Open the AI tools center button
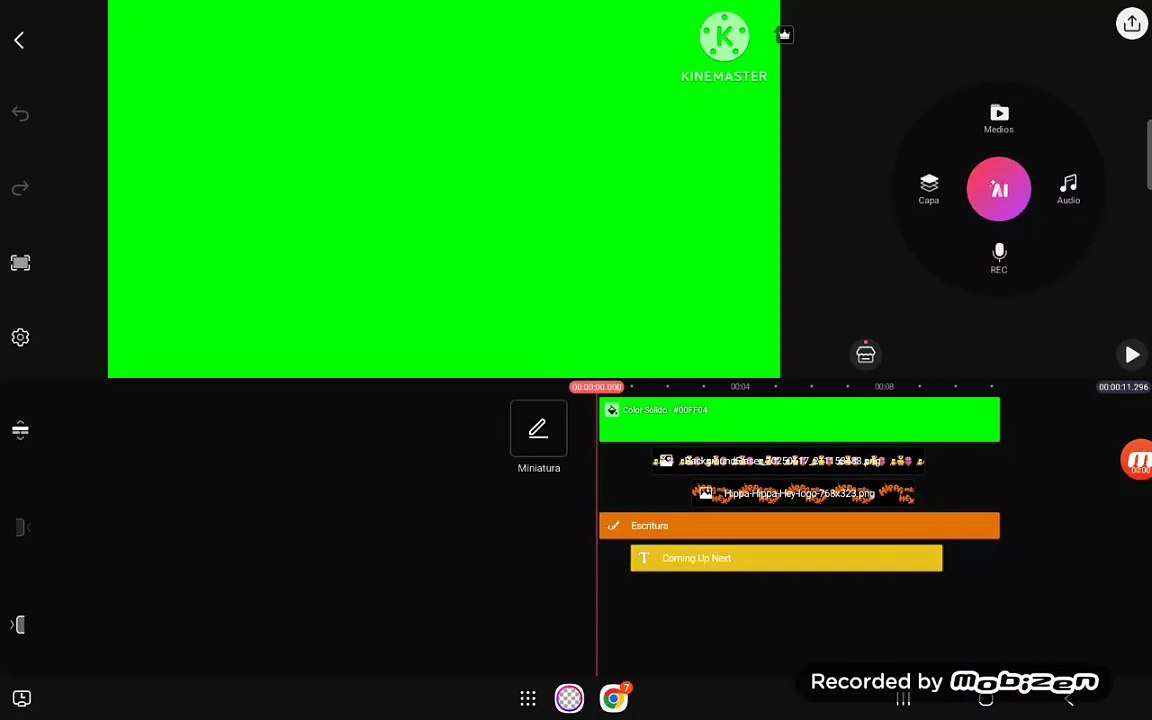Viewport: 1152px width, 720px height. tap(998, 189)
